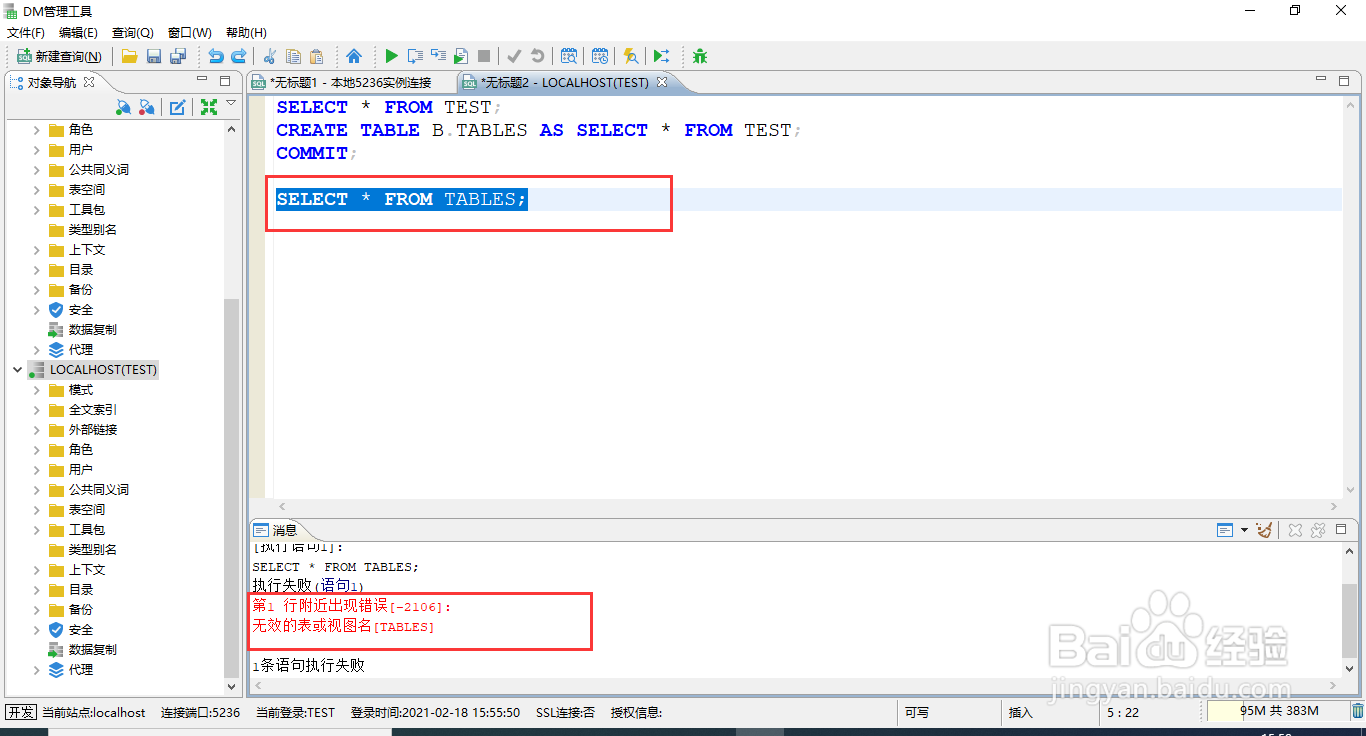Click the CREATE TABLE B.TABLES statement line
The image size is (1366, 736).
coord(540,130)
